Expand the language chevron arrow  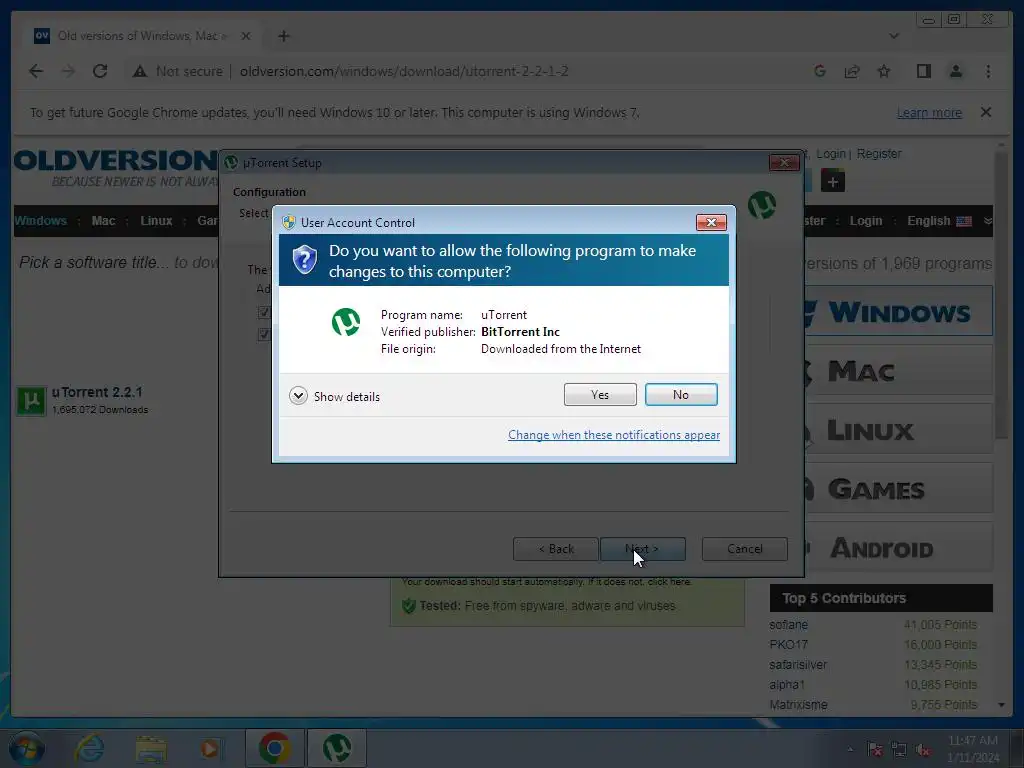[987, 221]
